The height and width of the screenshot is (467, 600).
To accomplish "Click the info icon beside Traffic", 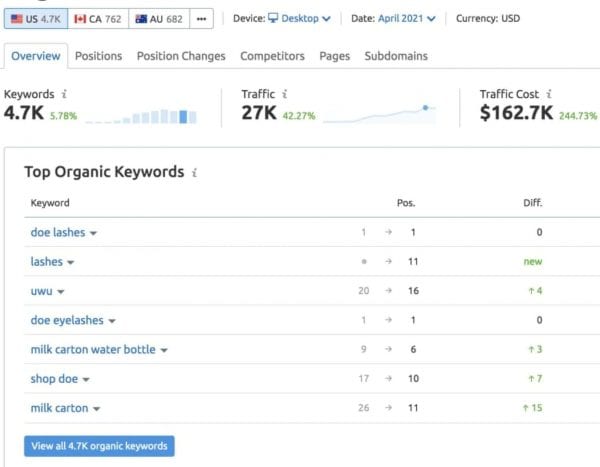I will pyautogui.click(x=285, y=94).
